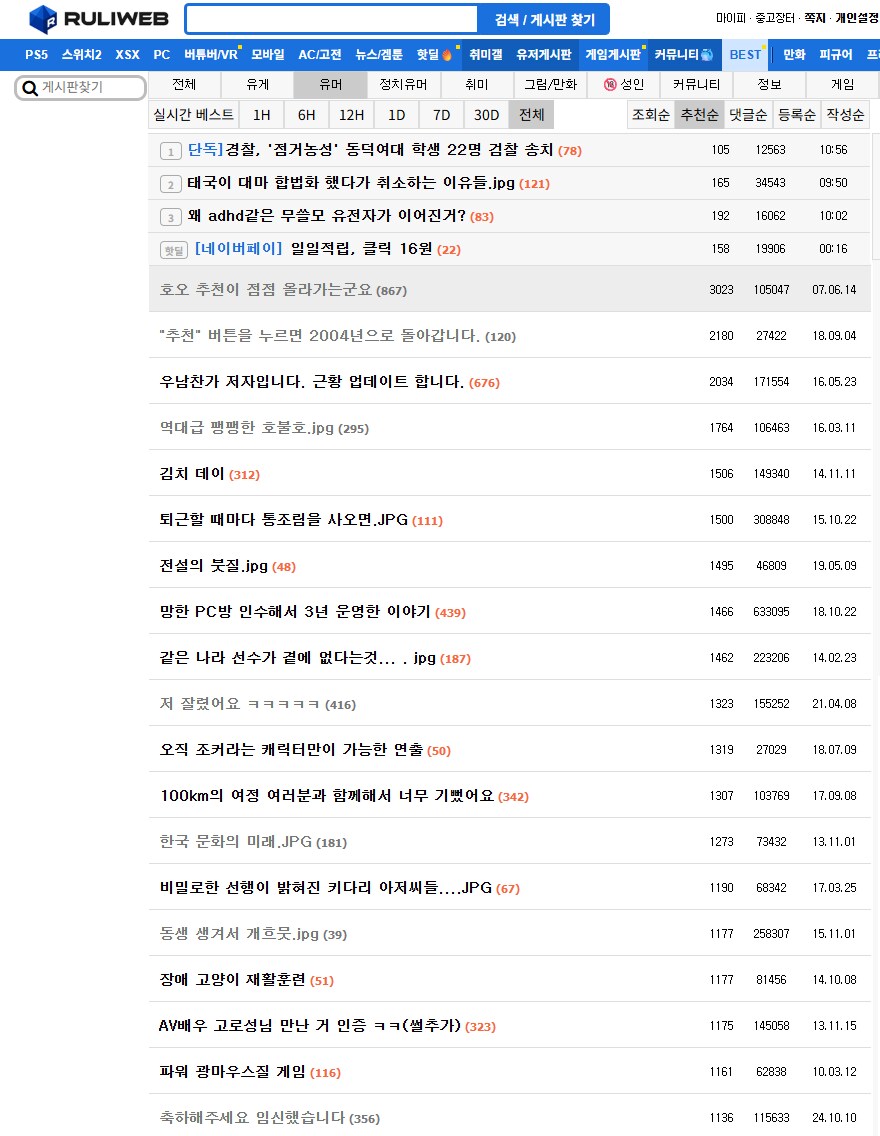880x1136 pixels.
Task: Click the 19+ adult icon beside 성인 category
Action: [x=610, y=84]
